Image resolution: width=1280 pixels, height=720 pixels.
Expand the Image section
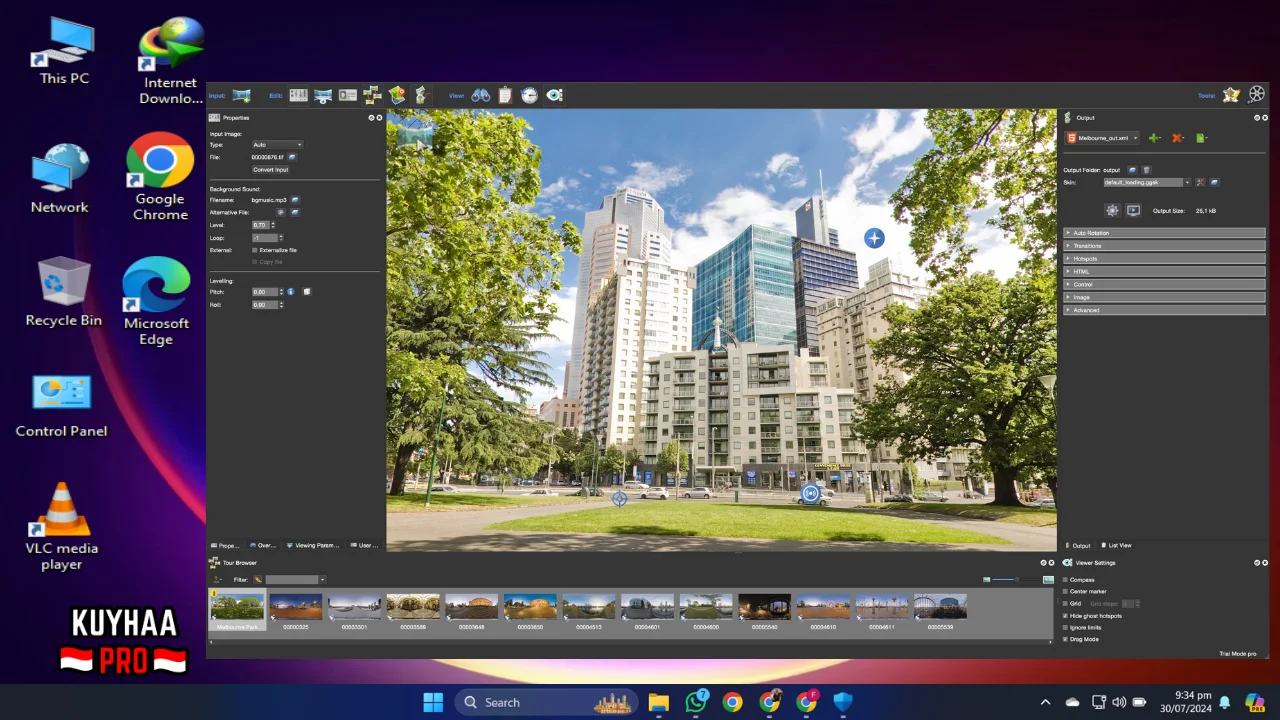[1165, 297]
